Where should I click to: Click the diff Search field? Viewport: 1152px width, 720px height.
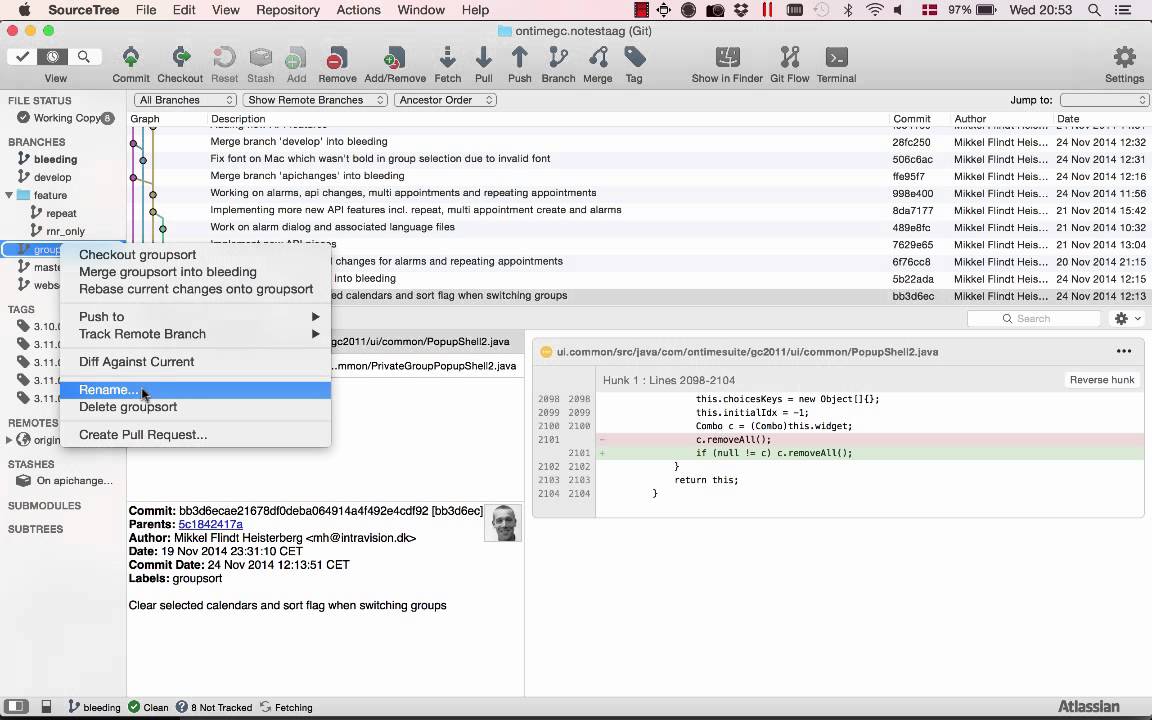1033,318
